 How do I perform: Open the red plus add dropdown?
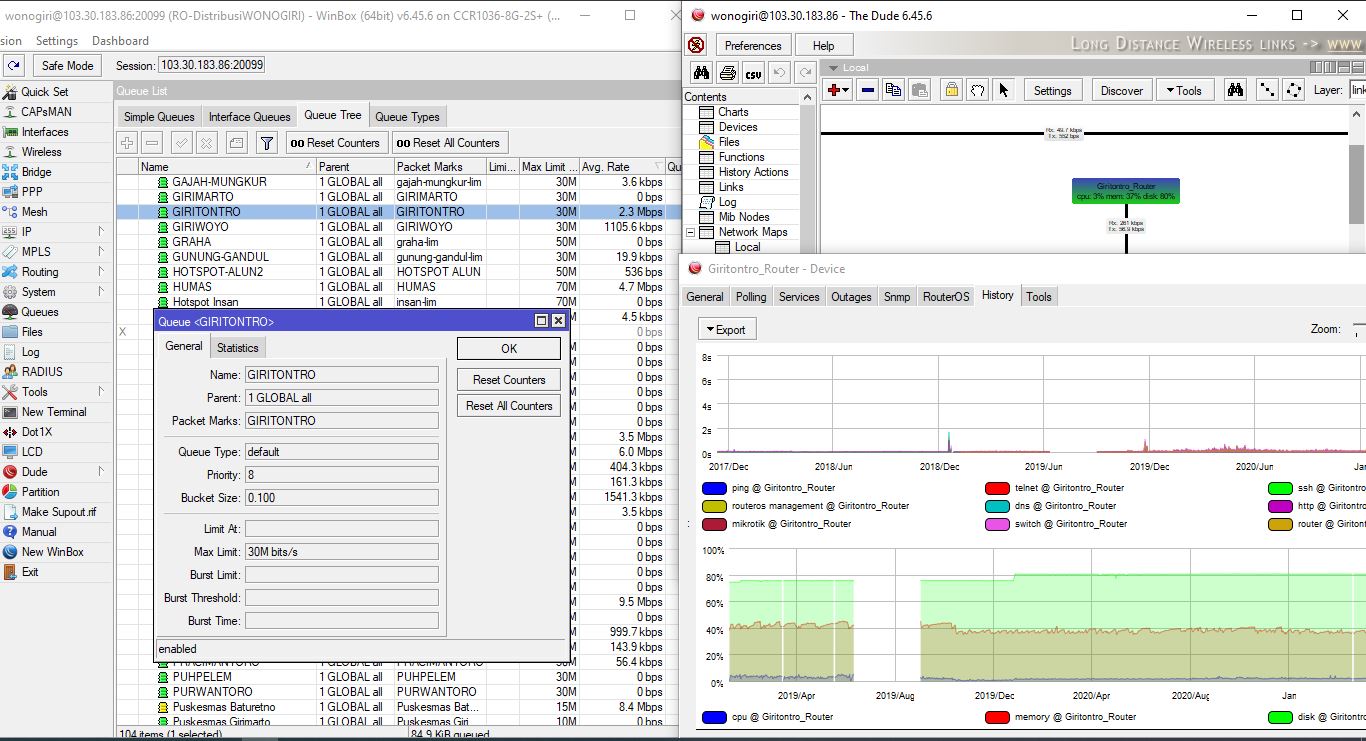point(838,90)
